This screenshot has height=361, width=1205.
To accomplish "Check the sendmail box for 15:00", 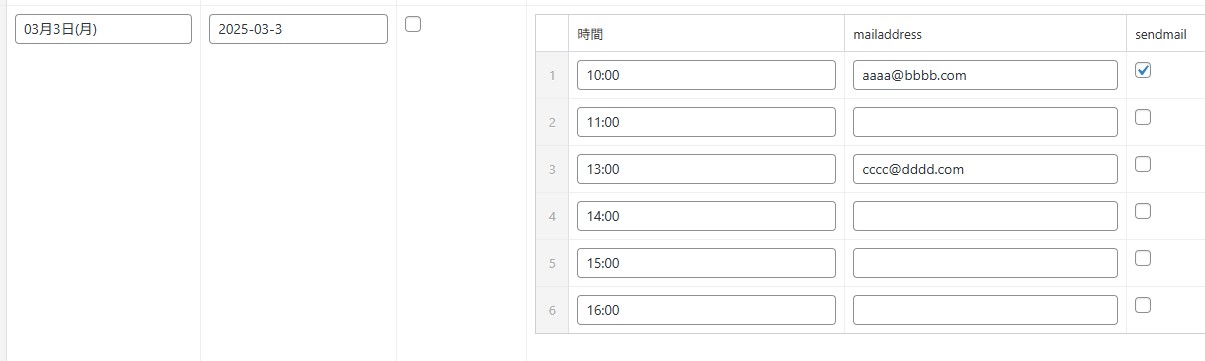I will click(x=1144, y=258).
